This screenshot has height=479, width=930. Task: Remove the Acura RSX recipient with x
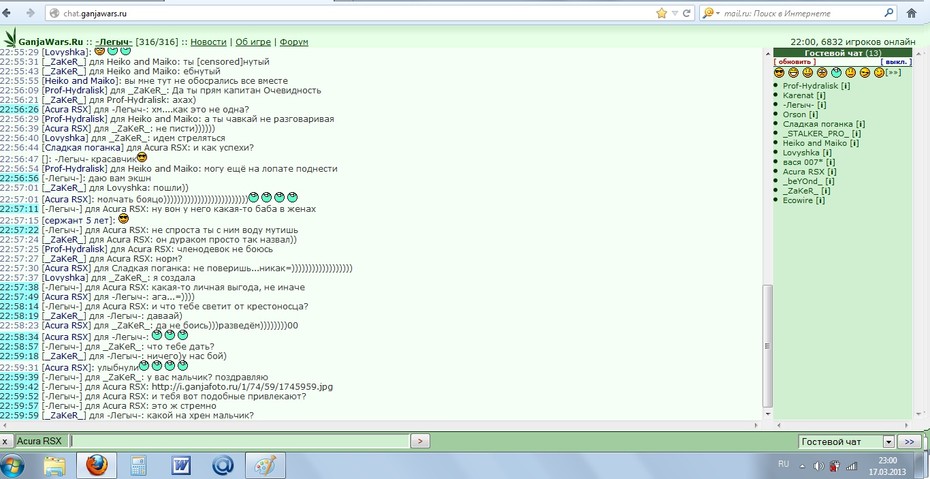coord(5,441)
